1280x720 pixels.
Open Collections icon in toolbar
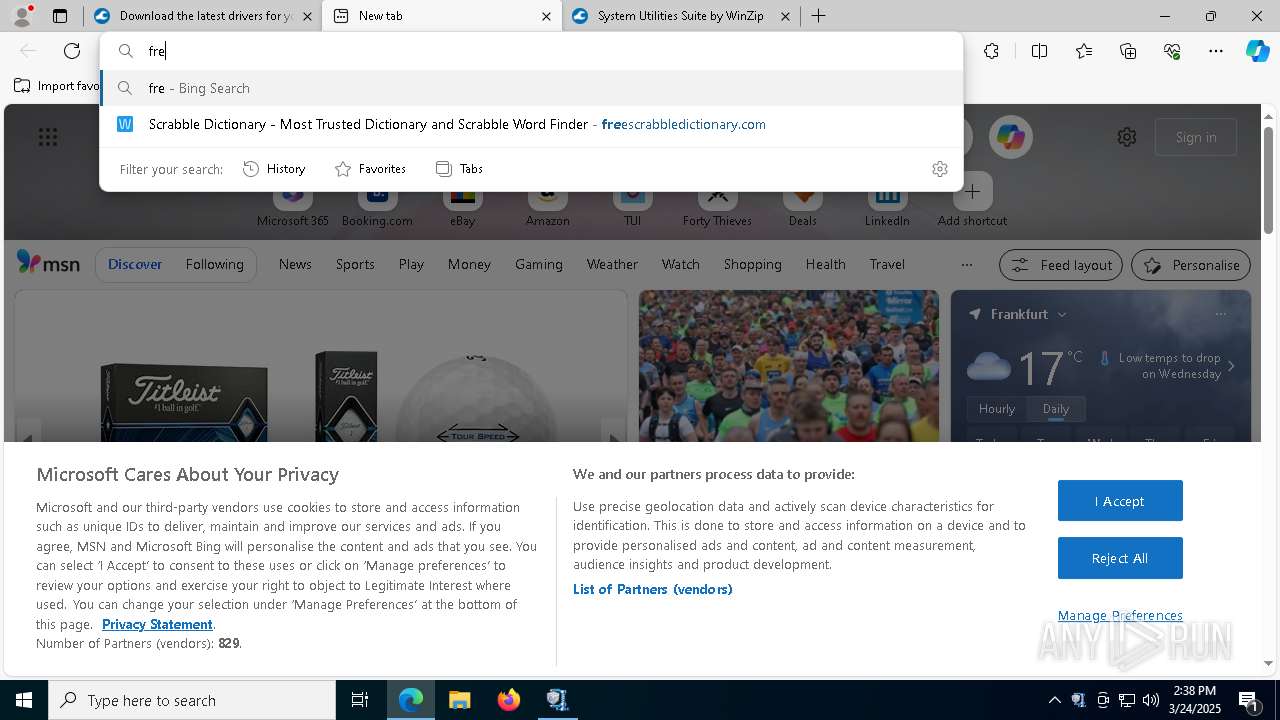1128,51
